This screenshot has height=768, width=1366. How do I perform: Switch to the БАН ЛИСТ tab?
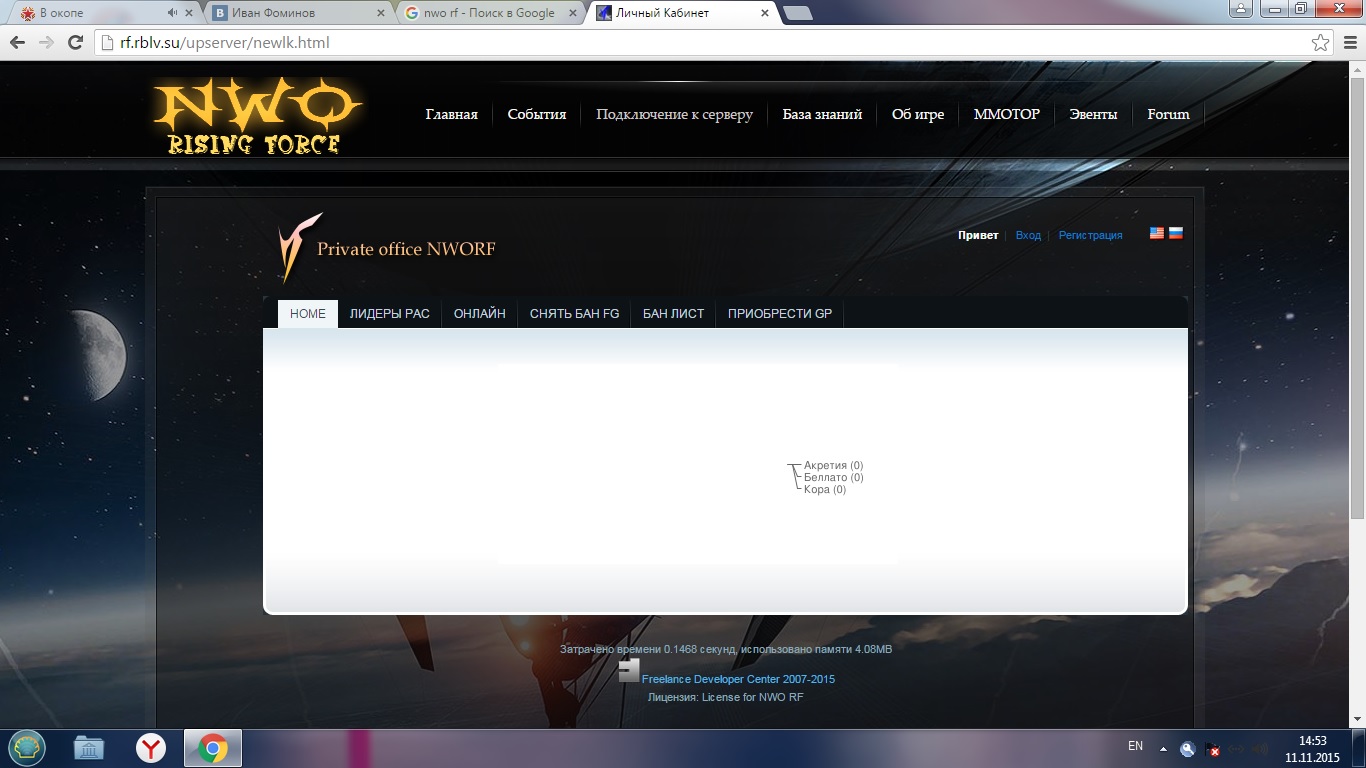673,314
